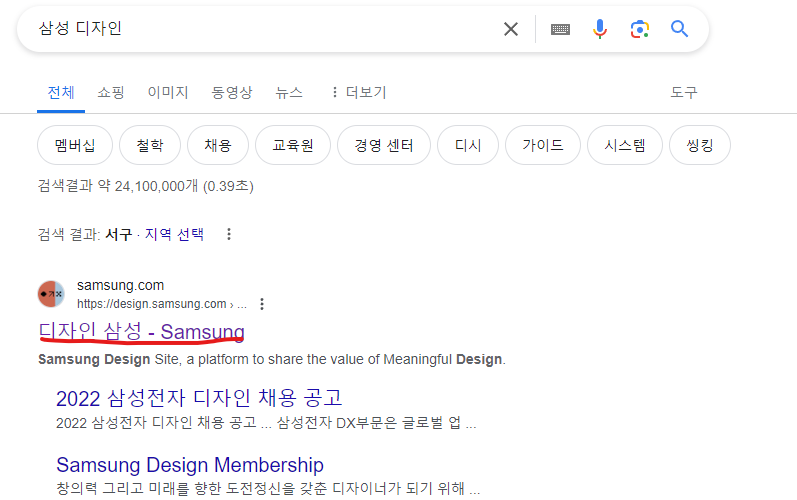Select the 채용 filter chip

click(218, 145)
